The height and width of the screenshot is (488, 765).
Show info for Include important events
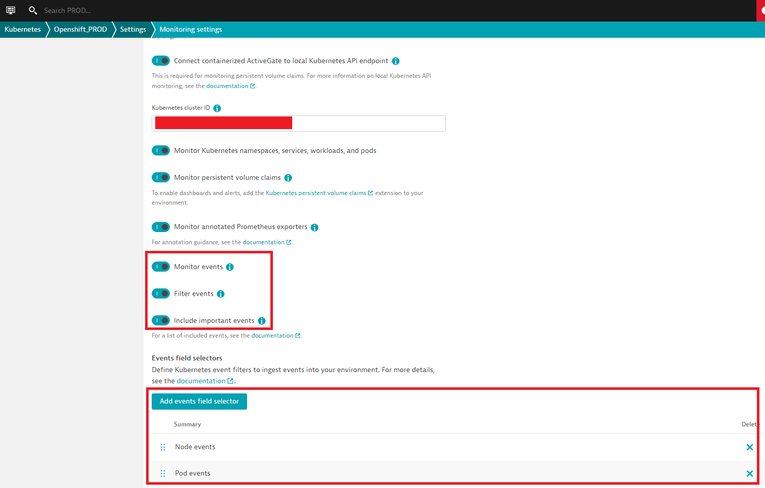coord(262,321)
